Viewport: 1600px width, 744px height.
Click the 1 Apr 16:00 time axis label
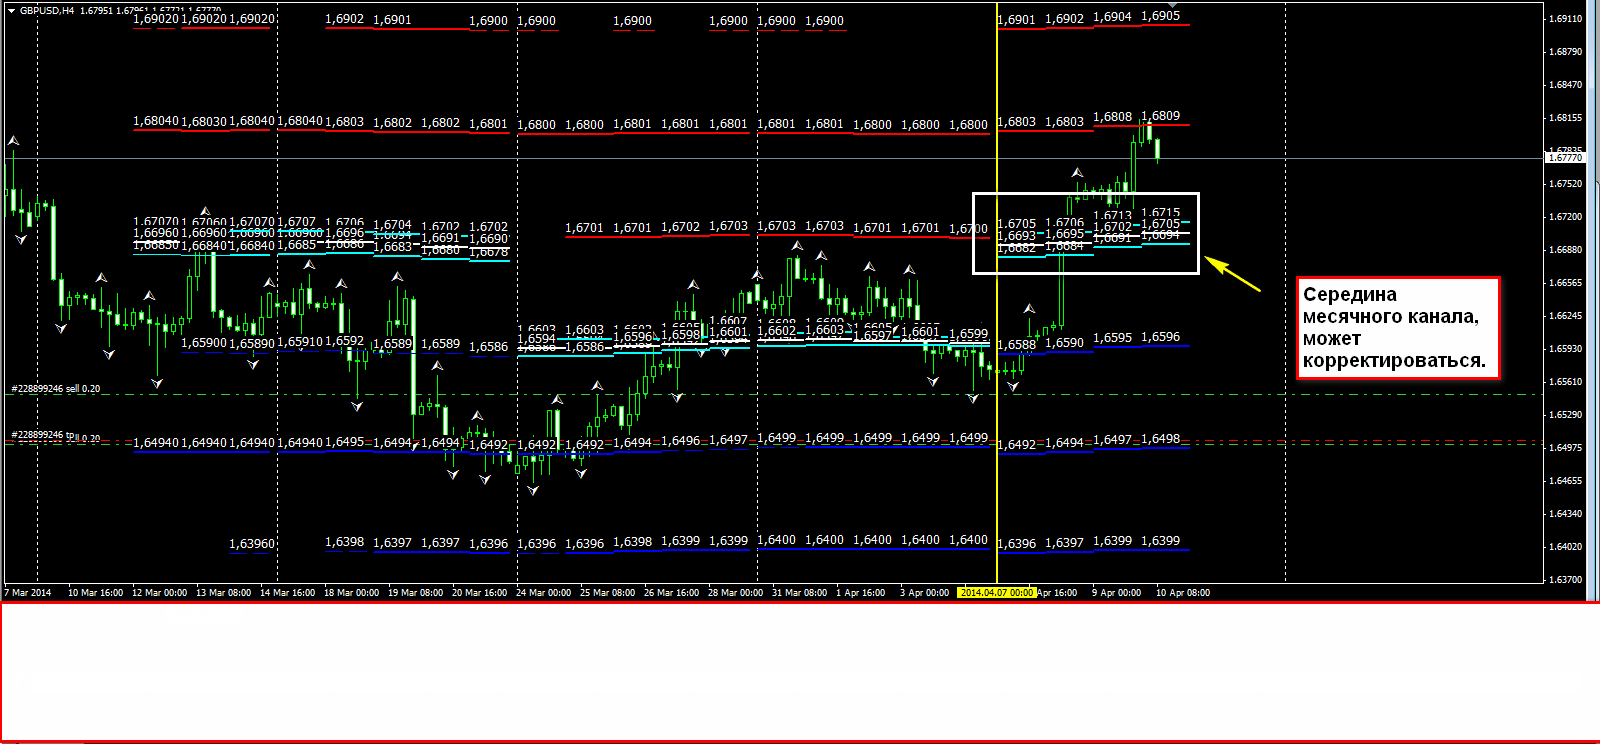[860, 592]
